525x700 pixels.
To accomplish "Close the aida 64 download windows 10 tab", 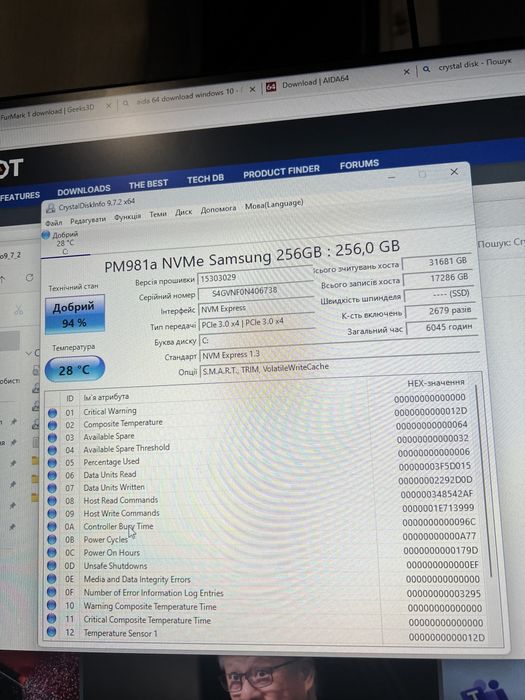I will point(252,90).
